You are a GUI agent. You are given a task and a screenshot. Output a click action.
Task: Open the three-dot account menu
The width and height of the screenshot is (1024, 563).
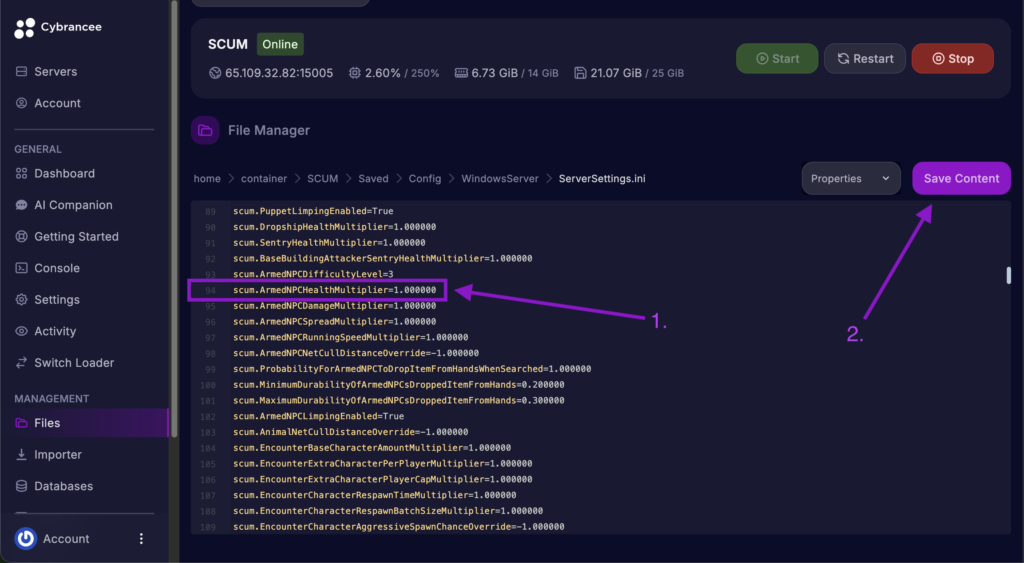141,539
